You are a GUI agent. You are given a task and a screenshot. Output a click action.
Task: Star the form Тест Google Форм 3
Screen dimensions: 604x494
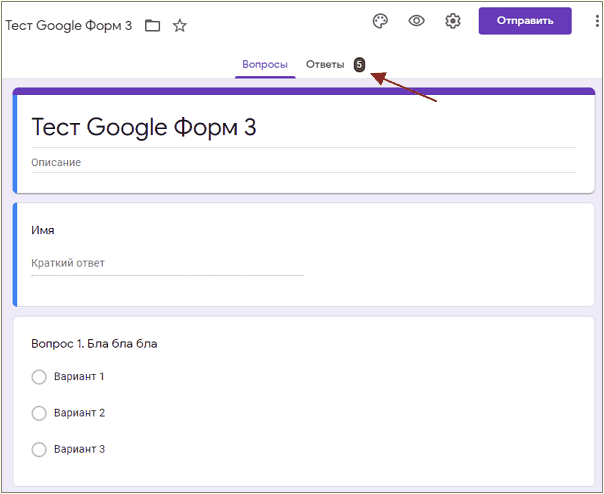180,26
